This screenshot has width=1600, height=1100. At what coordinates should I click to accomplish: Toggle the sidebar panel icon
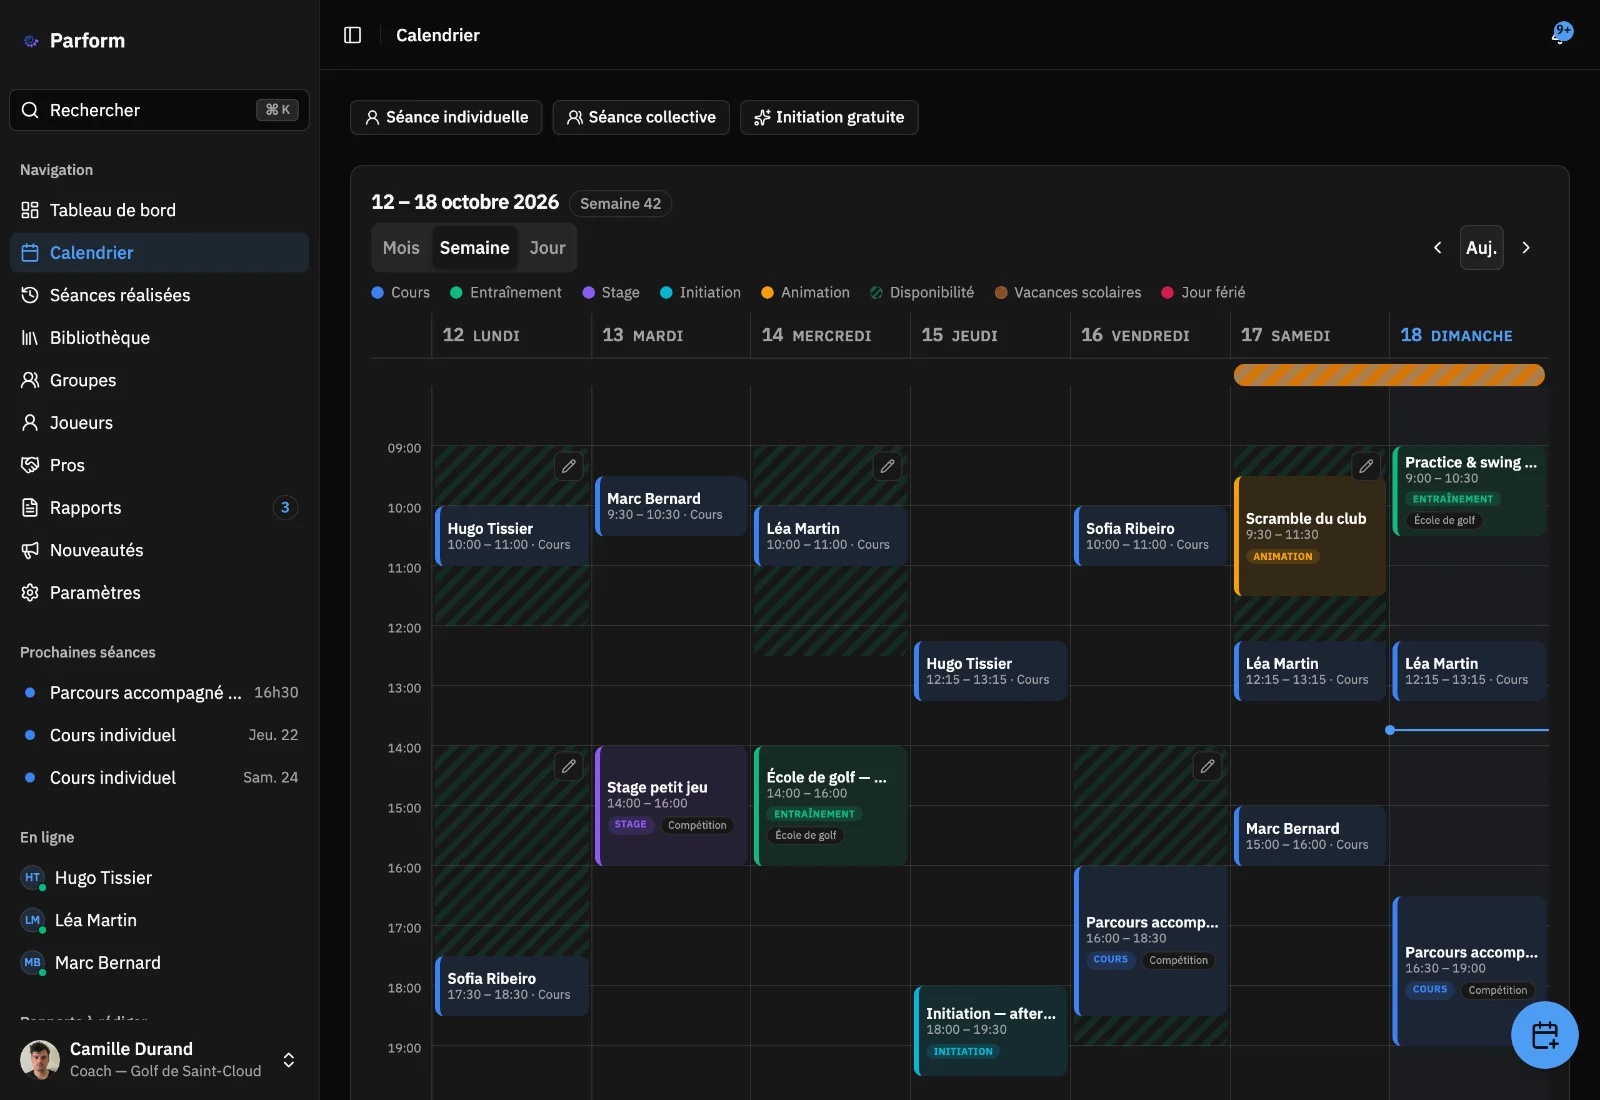point(352,35)
